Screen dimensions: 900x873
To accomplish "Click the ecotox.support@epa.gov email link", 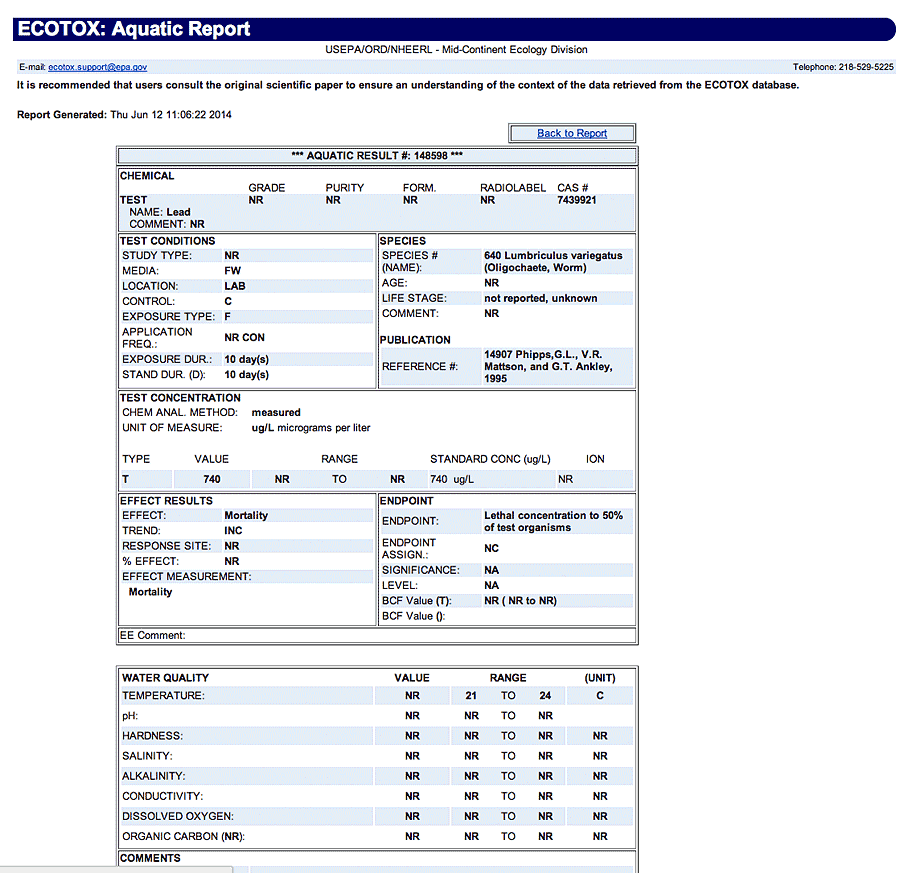I will (x=98, y=67).
